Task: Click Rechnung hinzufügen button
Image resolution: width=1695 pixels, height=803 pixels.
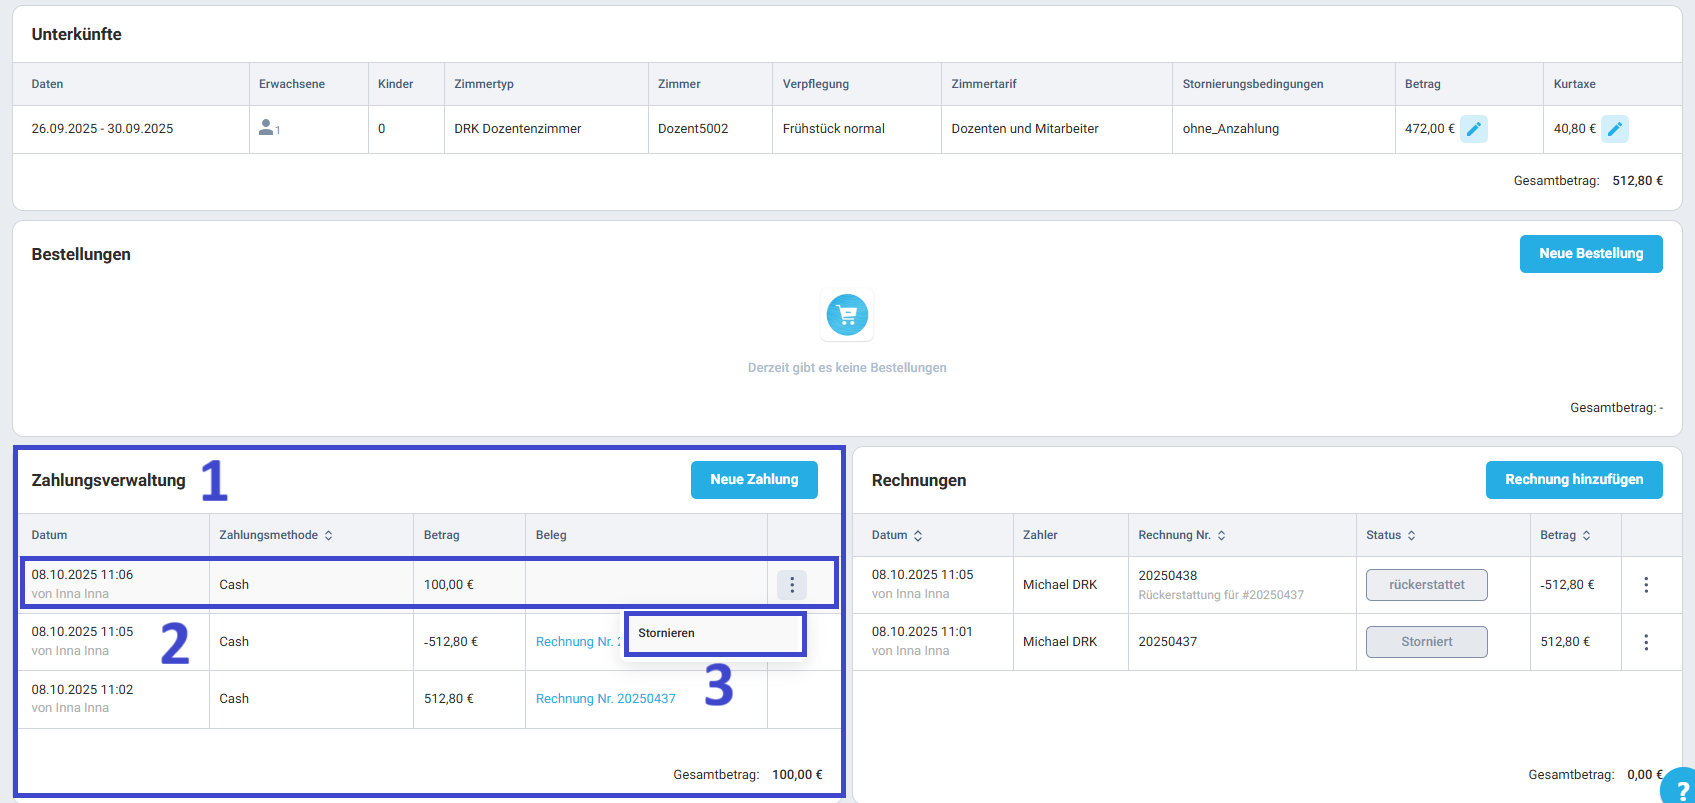Action: click(1574, 480)
